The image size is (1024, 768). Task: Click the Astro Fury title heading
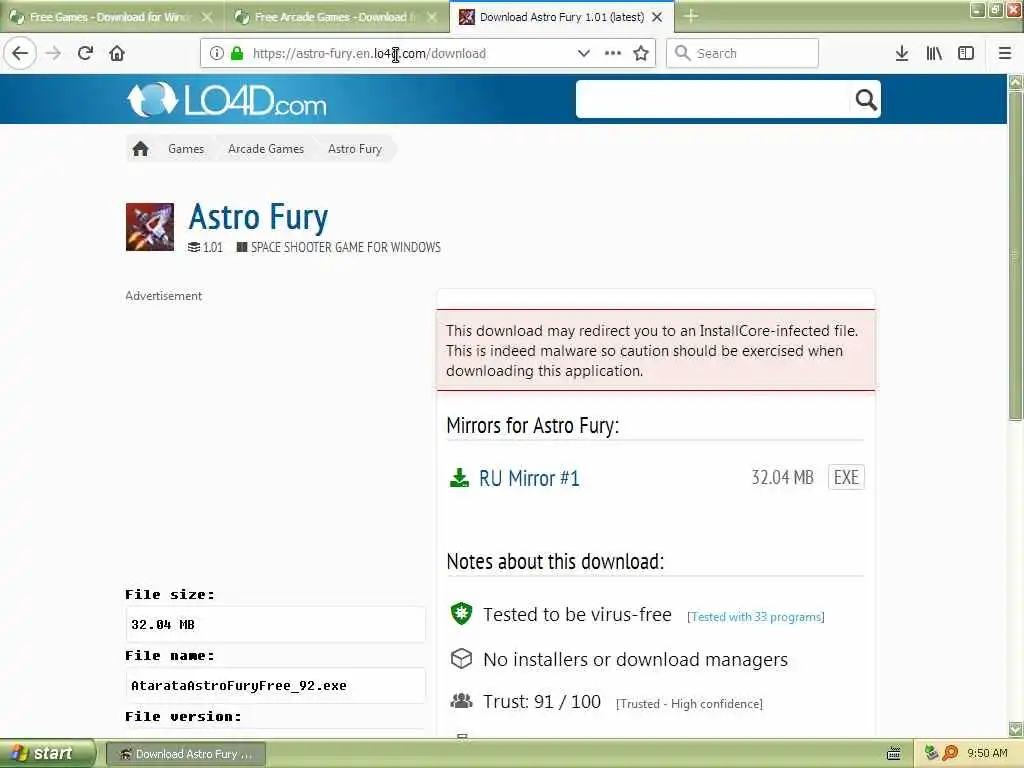(258, 217)
